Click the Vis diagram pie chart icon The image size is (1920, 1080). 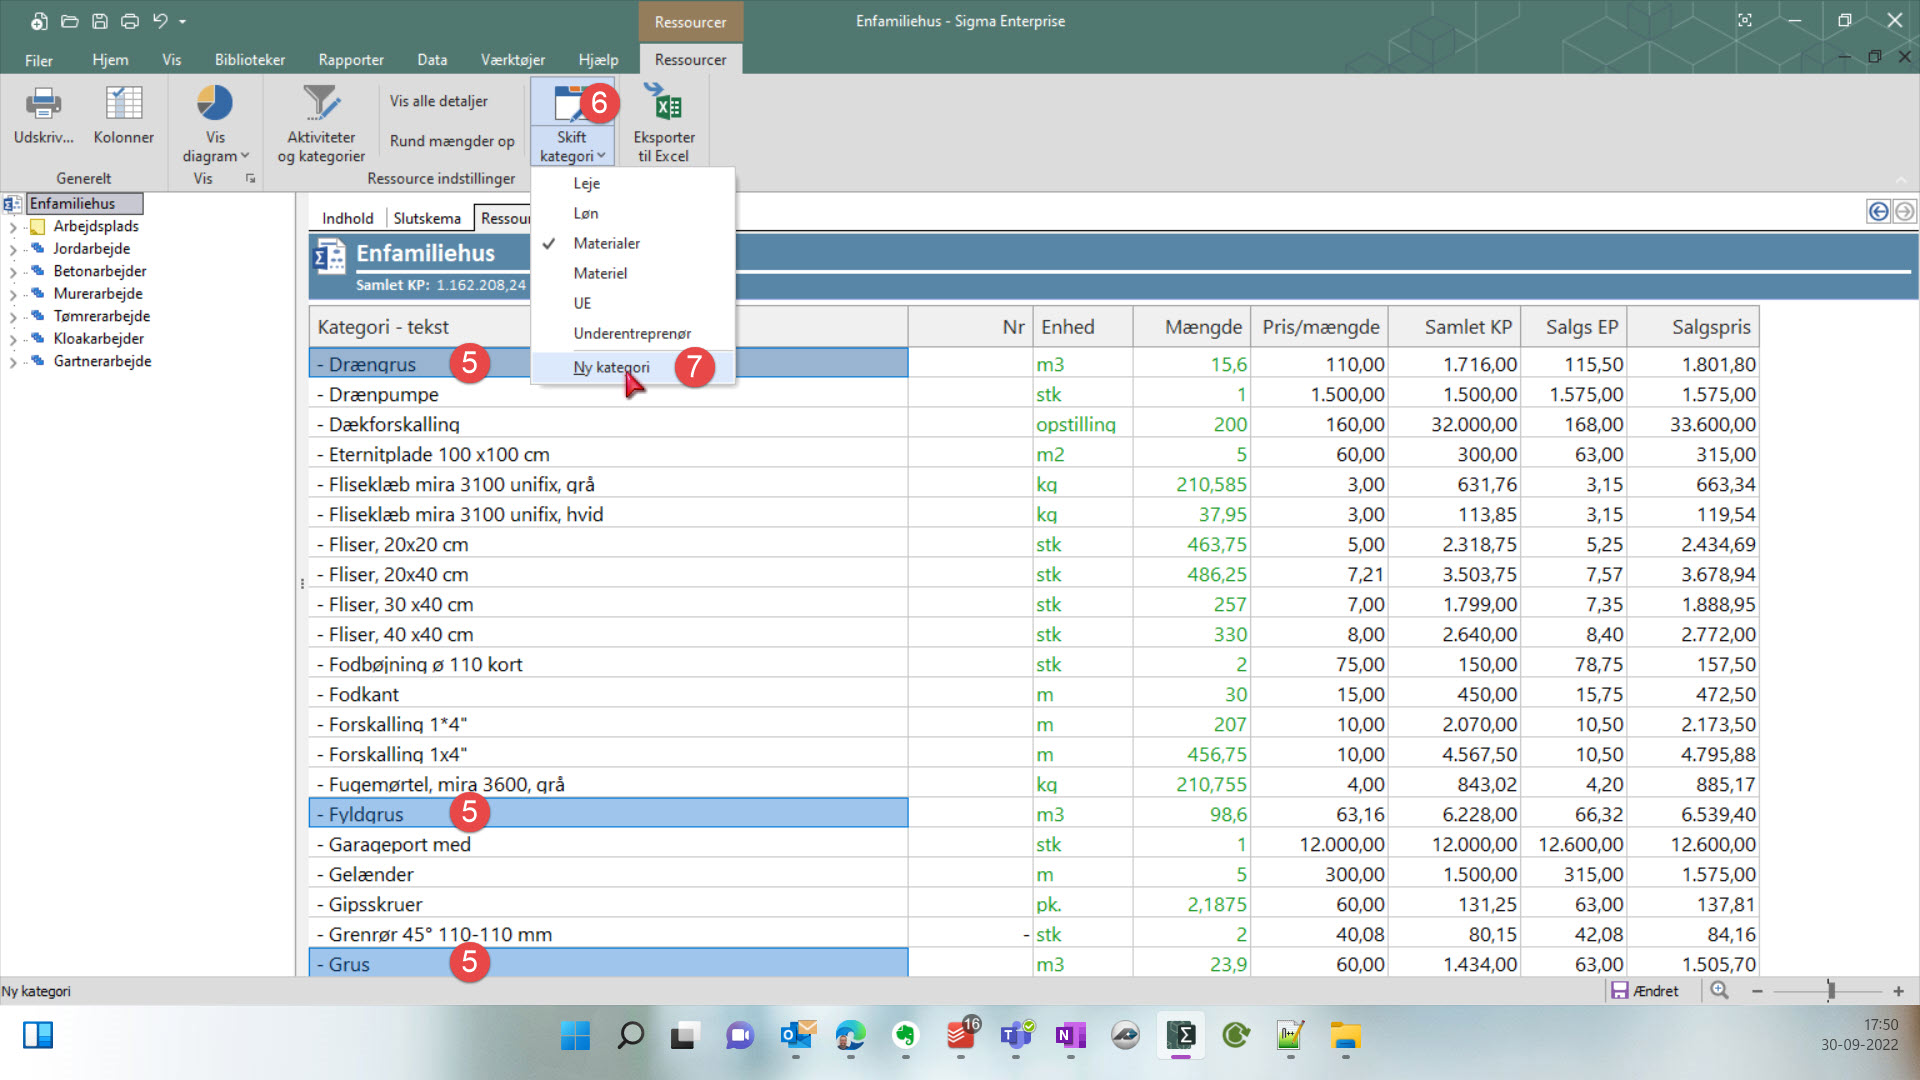click(215, 102)
